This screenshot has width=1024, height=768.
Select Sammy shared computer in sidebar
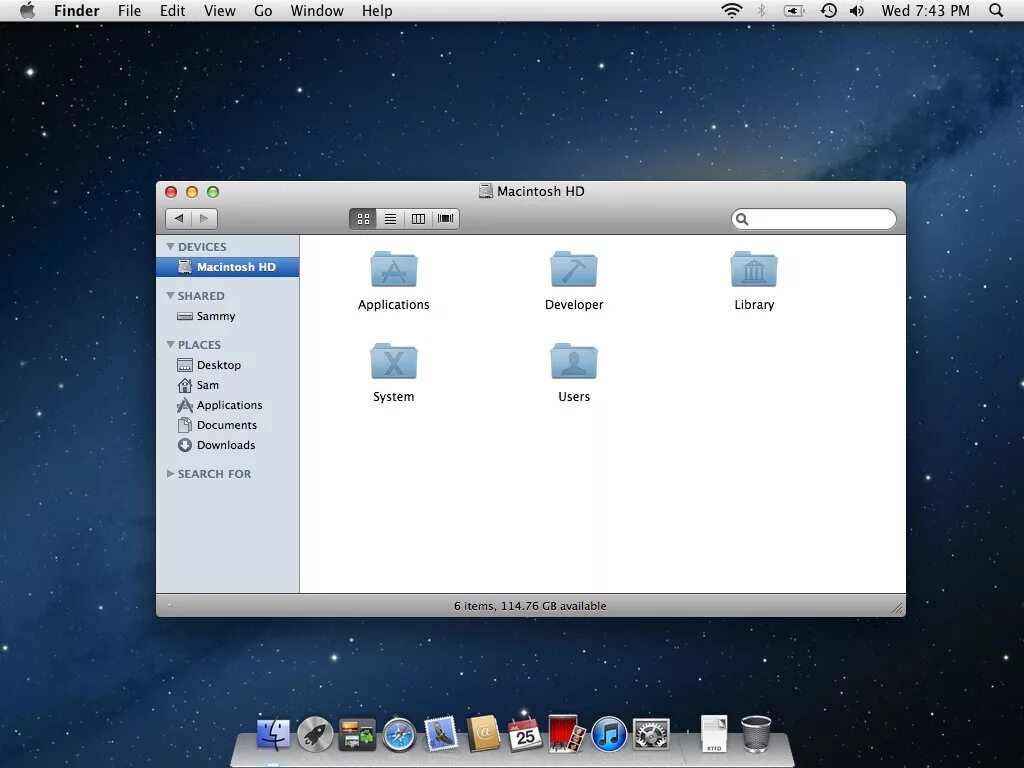point(227,316)
